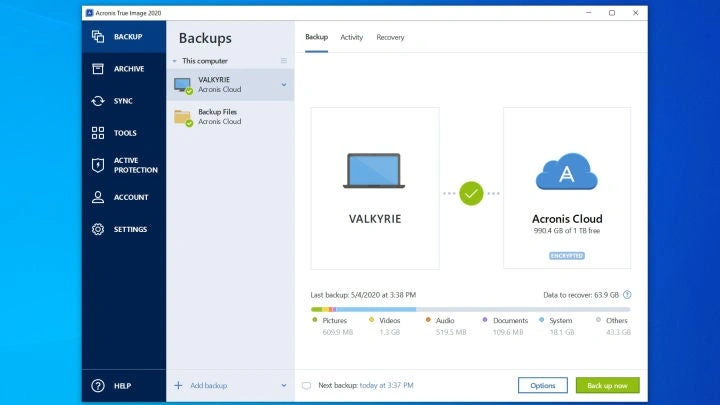The height and width of the screenshot is (405, 720).
Task: Click the laptop source icon above VALKYRIE
Action: [374, 171]
